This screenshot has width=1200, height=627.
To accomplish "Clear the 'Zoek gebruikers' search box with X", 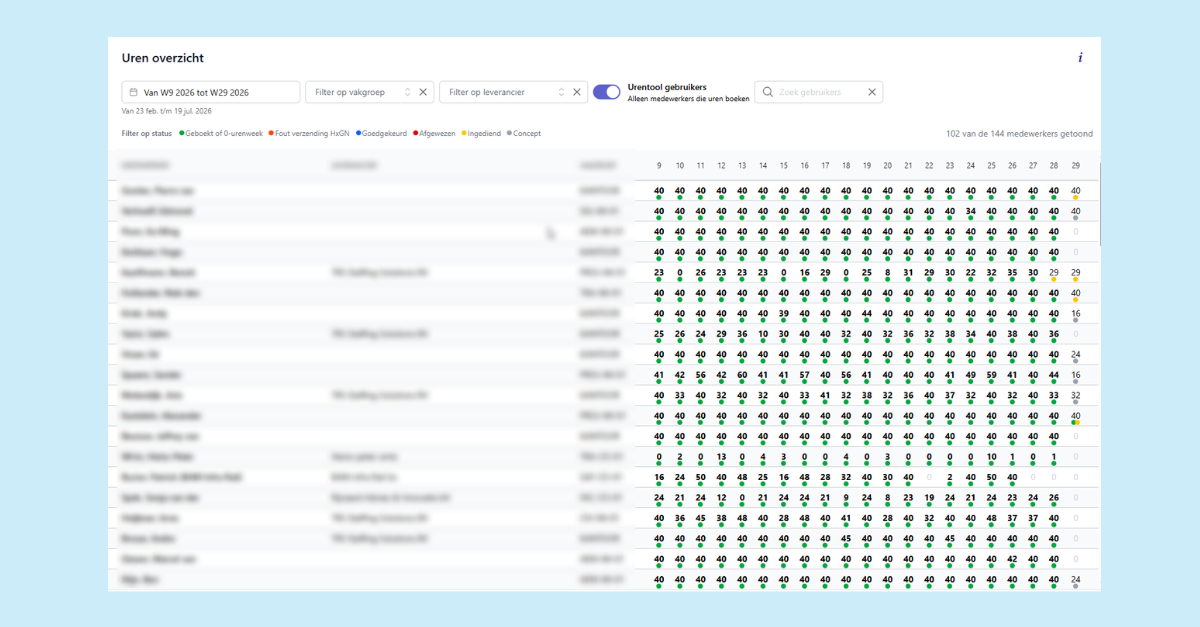I will [x=872, y=92].
